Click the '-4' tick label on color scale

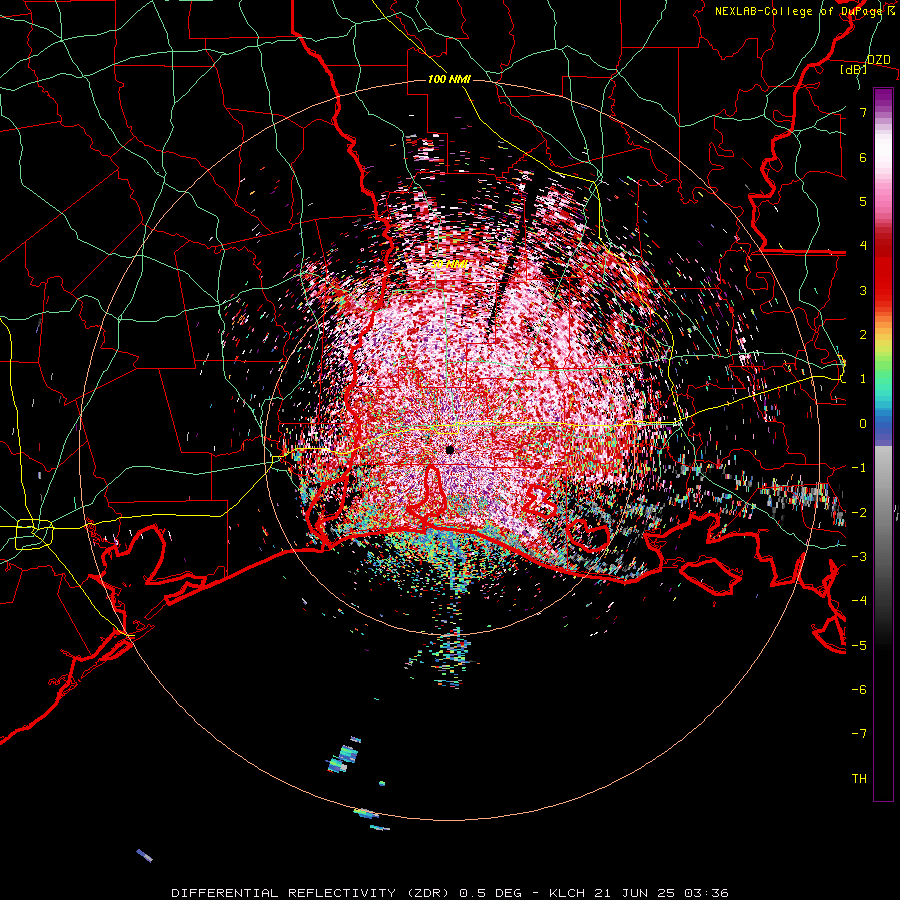coord(859,600)
